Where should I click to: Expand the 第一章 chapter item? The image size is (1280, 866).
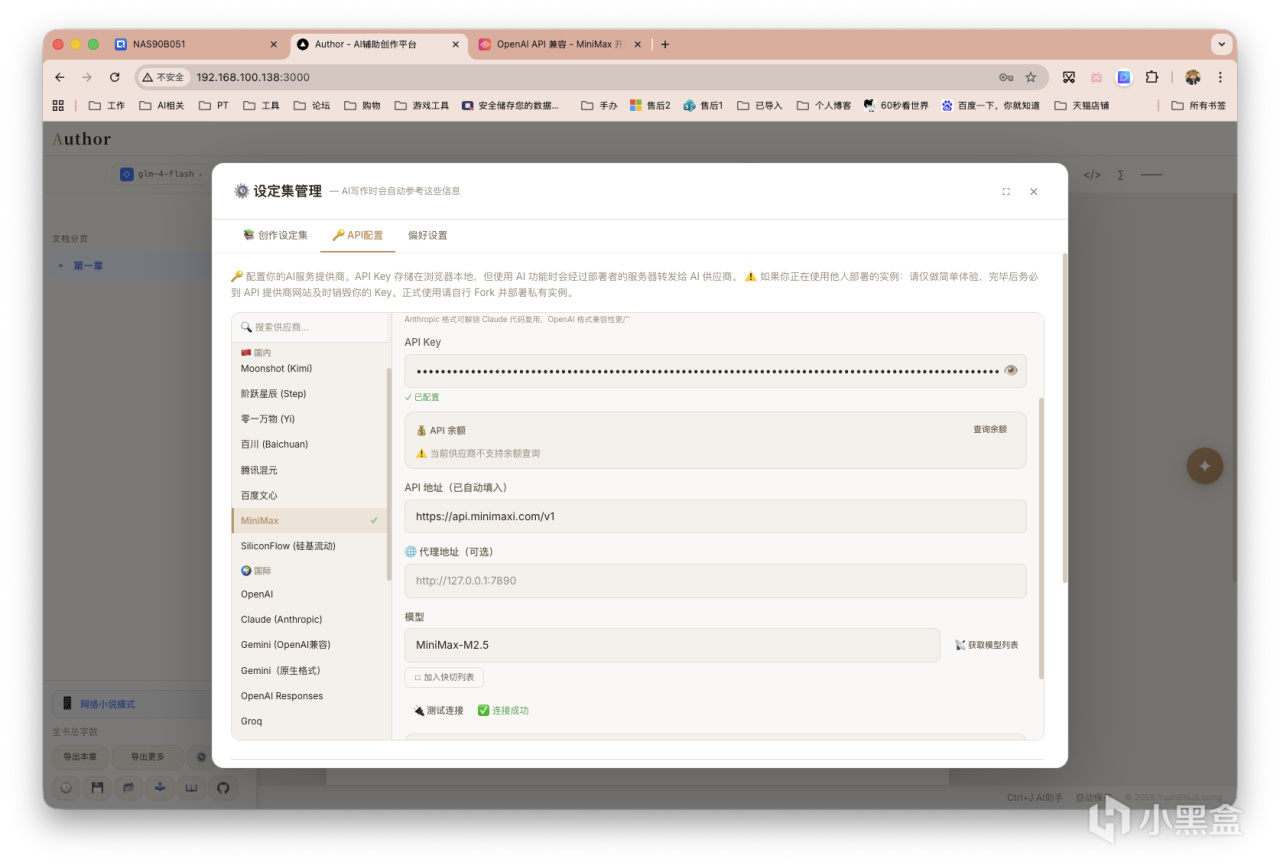pyautogui.click(x=60, y=266)
